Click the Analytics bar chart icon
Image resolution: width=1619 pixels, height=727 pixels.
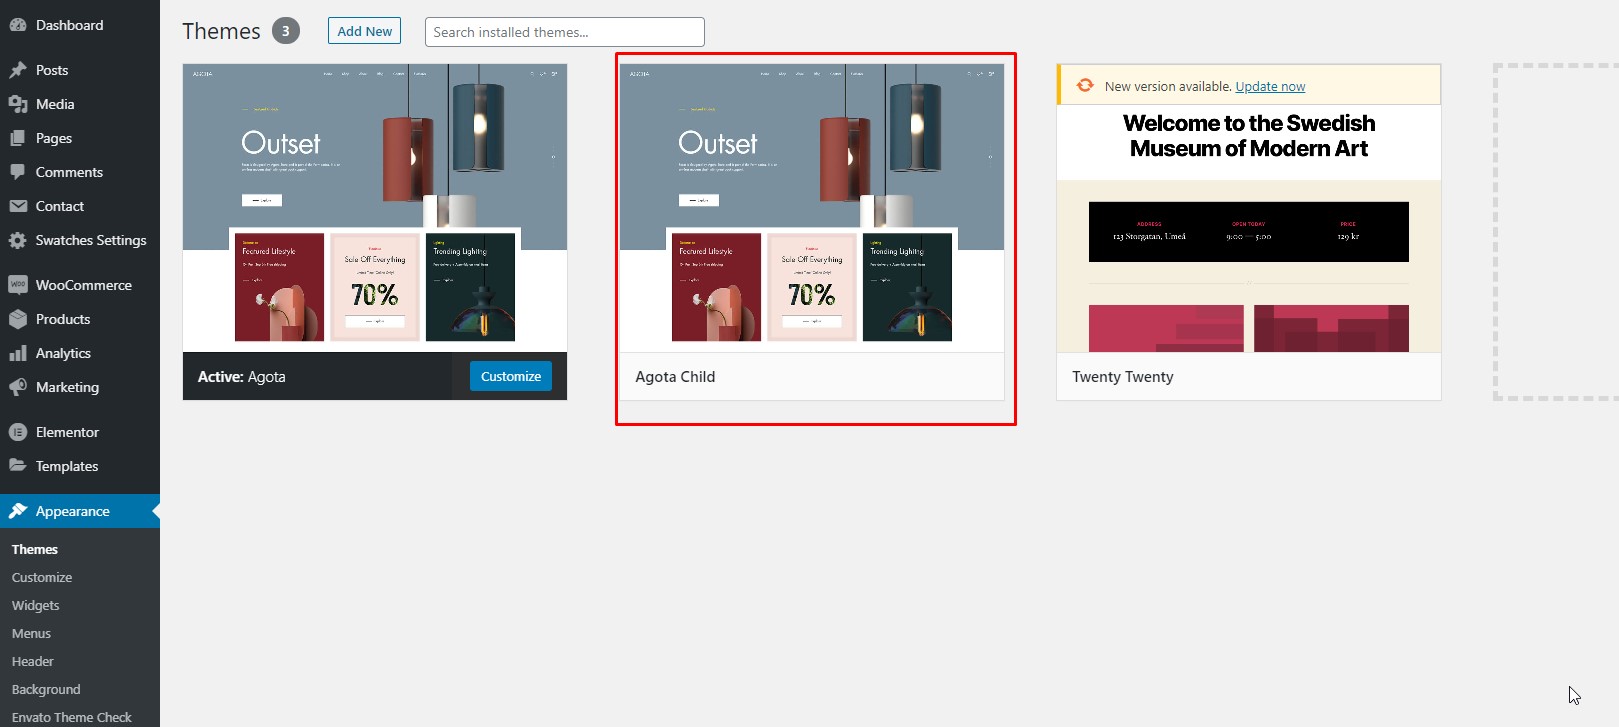click(18, 353)
